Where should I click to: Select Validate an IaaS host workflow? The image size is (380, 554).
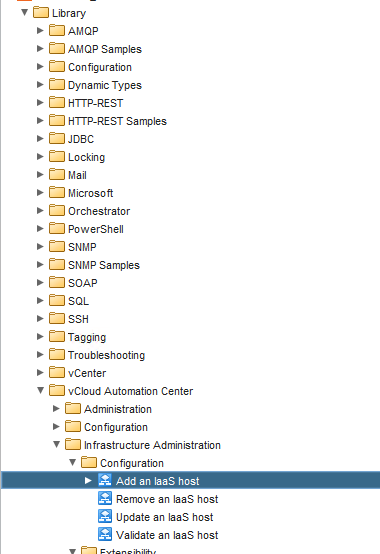click(167, 535)
